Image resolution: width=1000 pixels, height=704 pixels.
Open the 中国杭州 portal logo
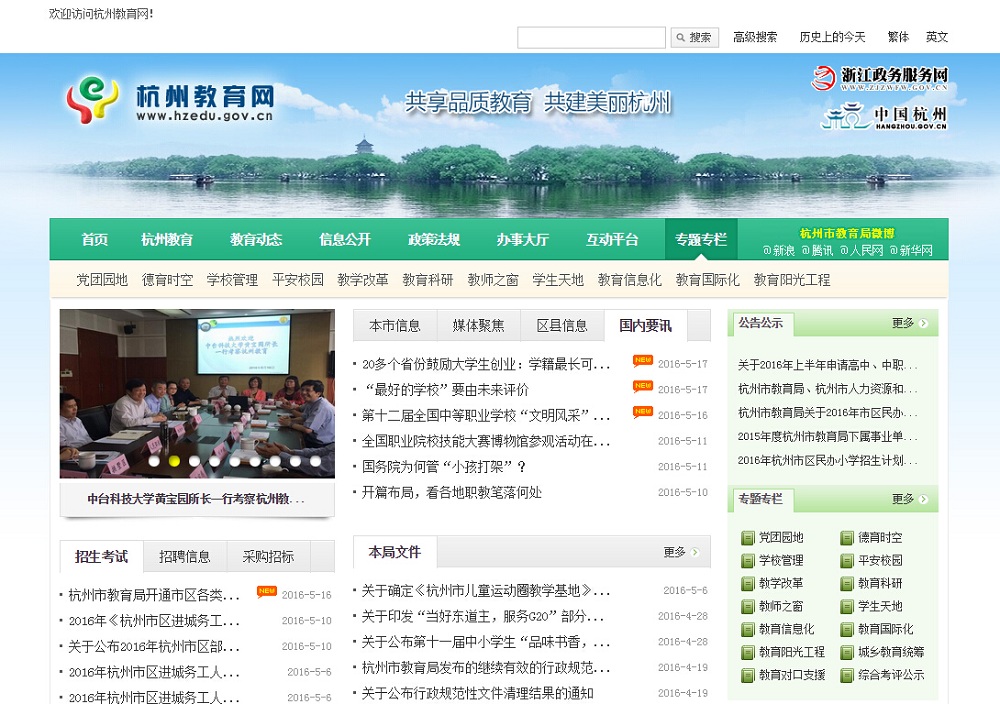pyautogui.click(x=884, y=118)
